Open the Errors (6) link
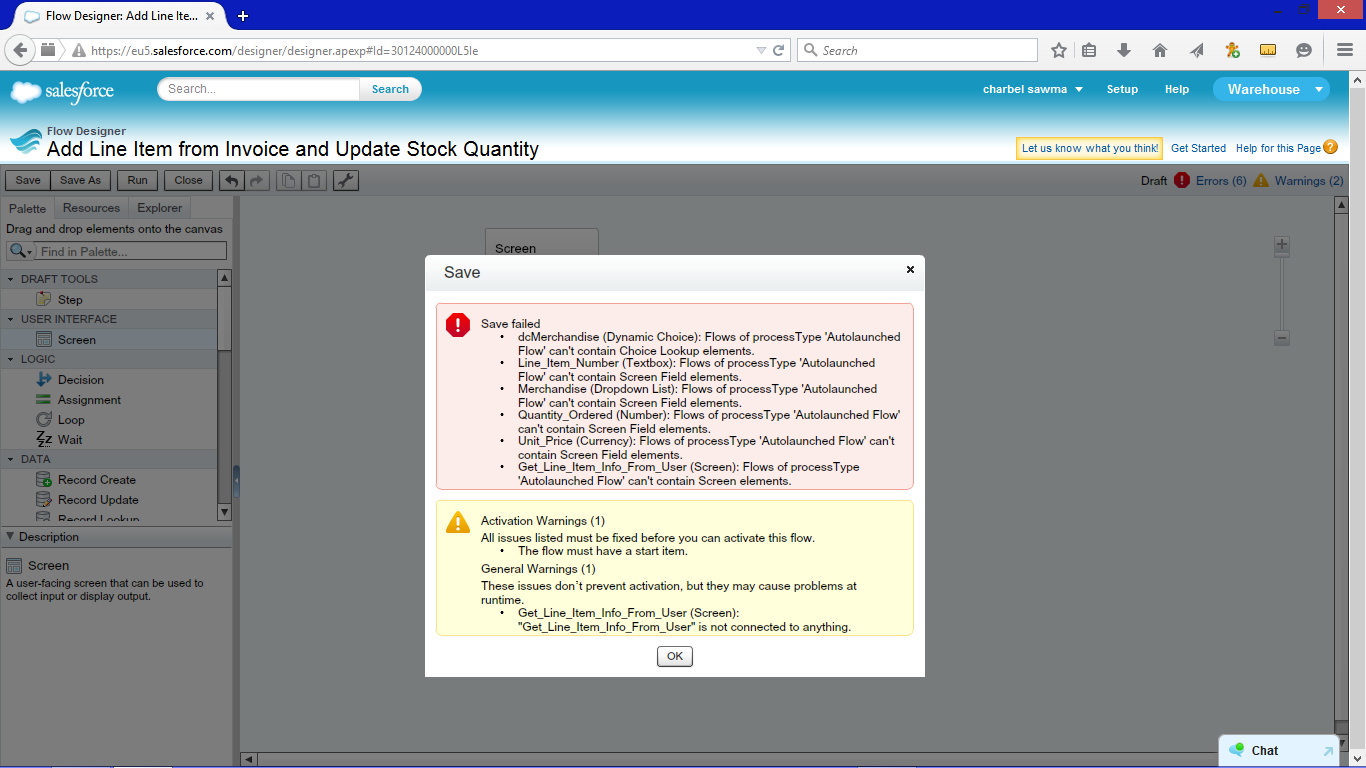The width and height of the screenshot is (1366, 768). (x=1221, y=181)
